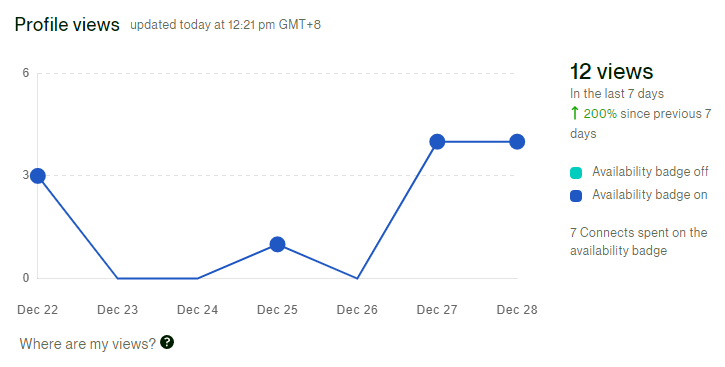Select the Dec 28 data point

[x=517, y=141]
